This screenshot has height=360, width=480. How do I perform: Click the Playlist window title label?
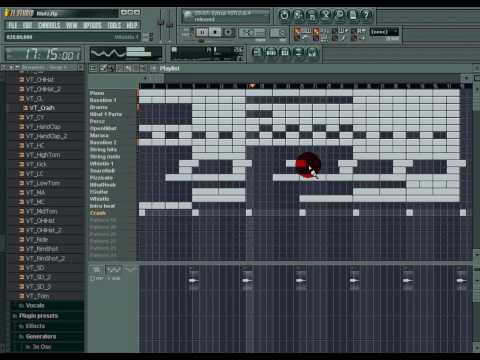point(169,68)
